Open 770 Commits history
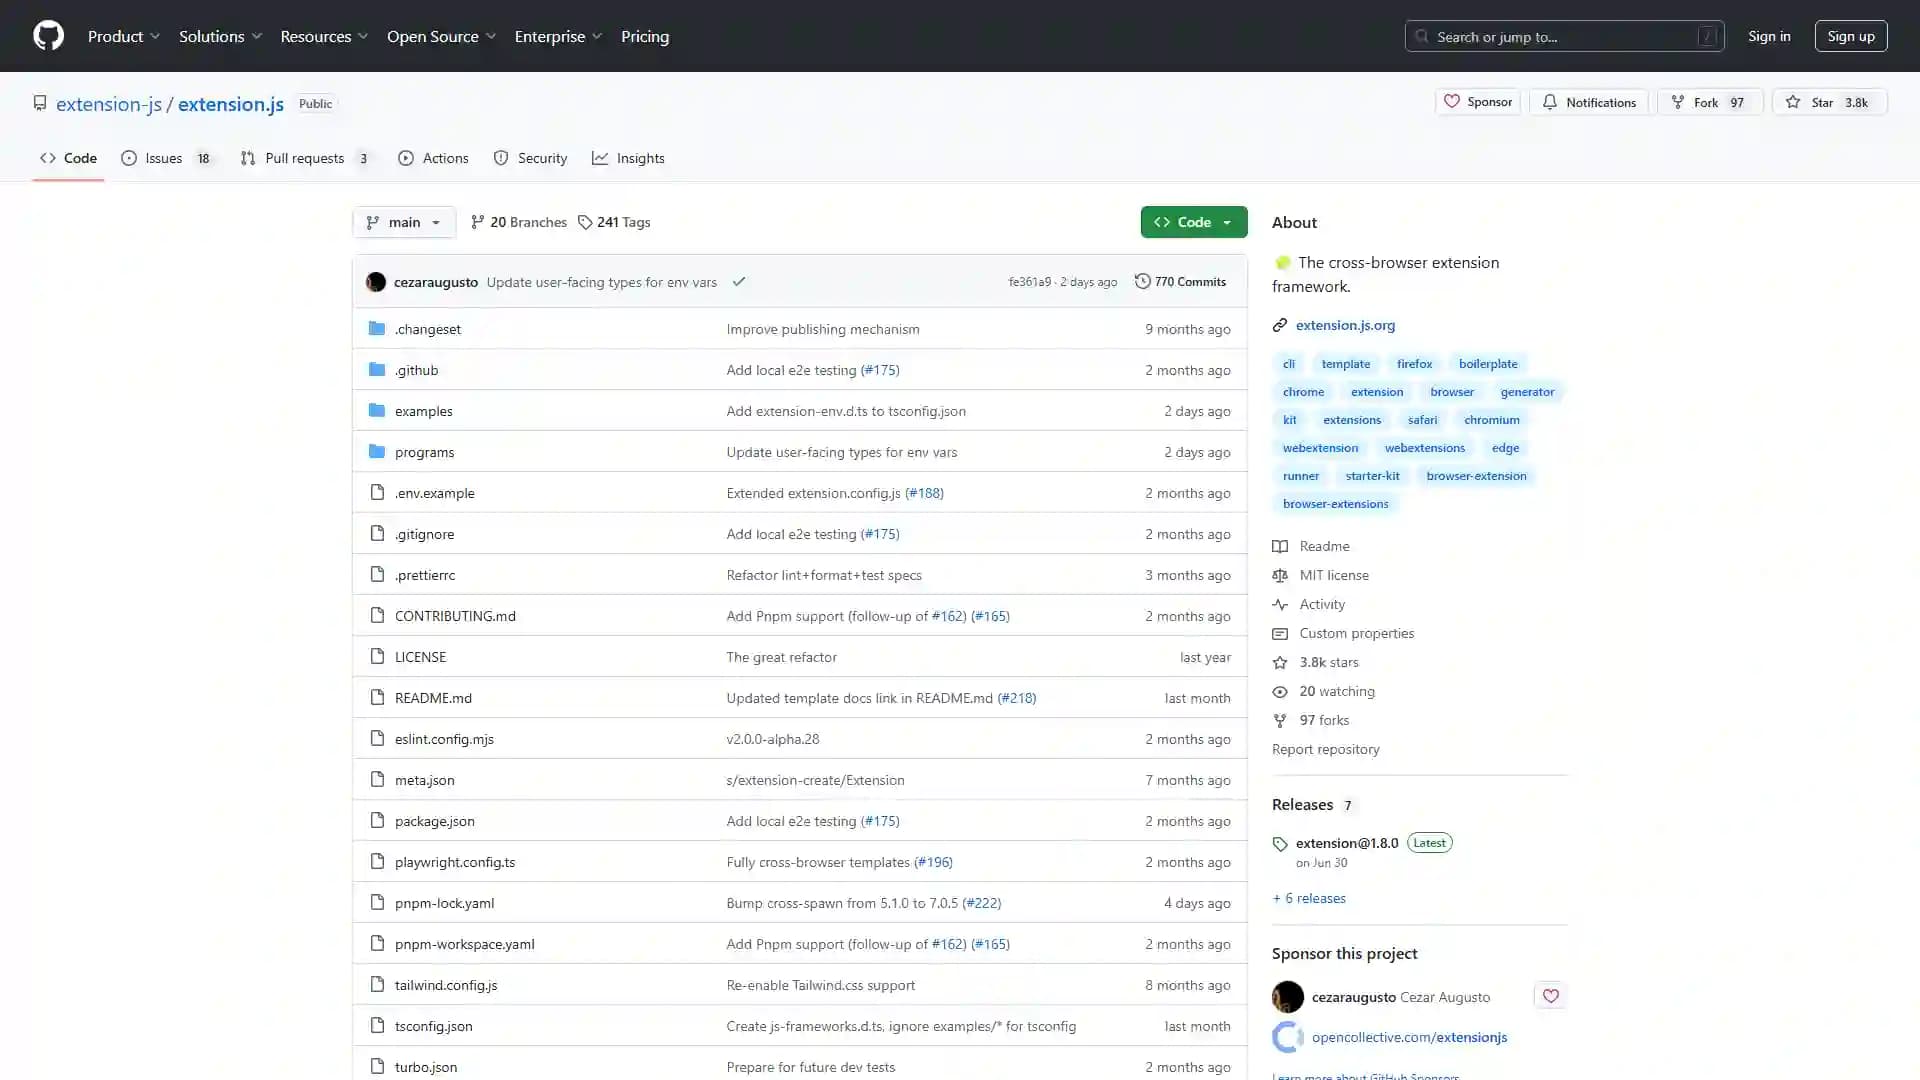The width and height of the screenshot is (1920, 1080). [x=1180, y=281]
